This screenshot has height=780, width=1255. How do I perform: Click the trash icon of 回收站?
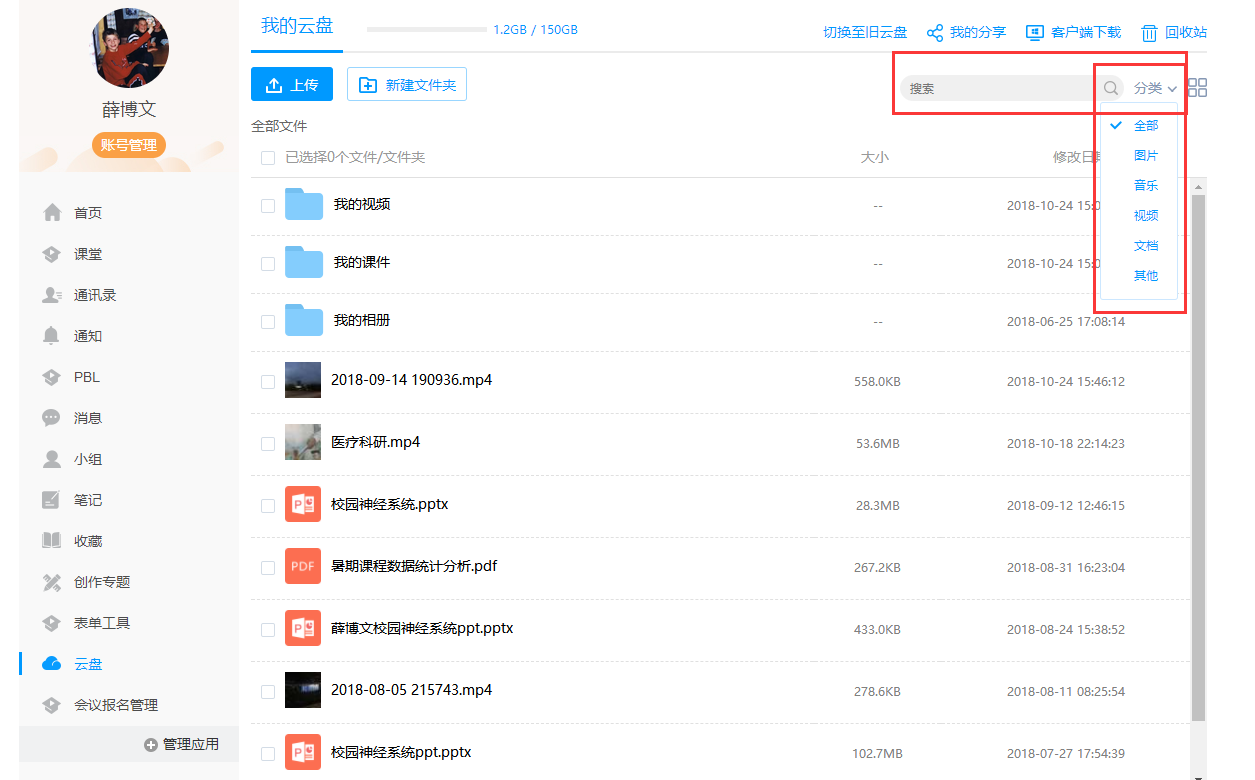tap(1150, 32)
